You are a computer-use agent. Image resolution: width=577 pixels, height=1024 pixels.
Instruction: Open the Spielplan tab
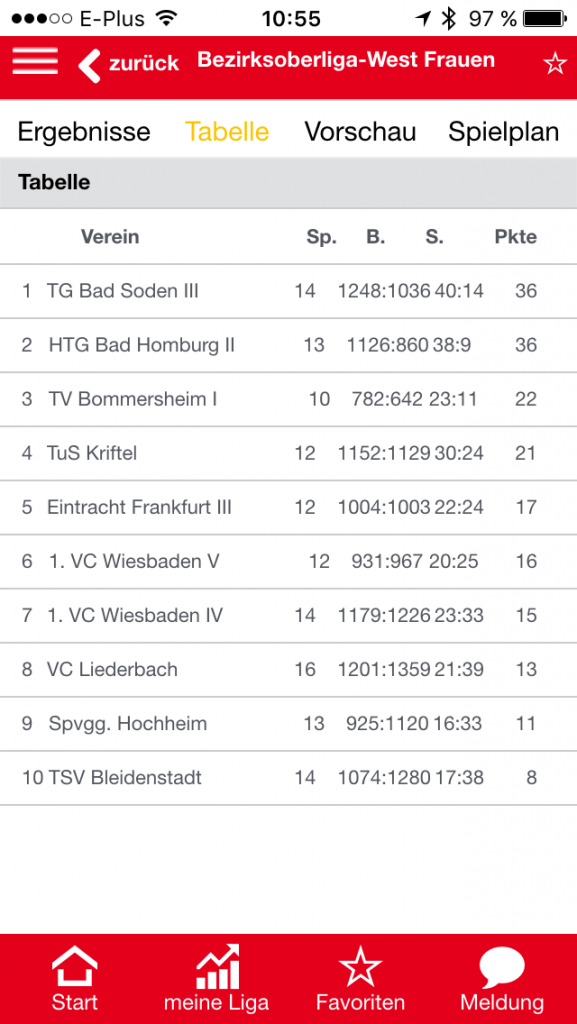(x=503, y=133)
